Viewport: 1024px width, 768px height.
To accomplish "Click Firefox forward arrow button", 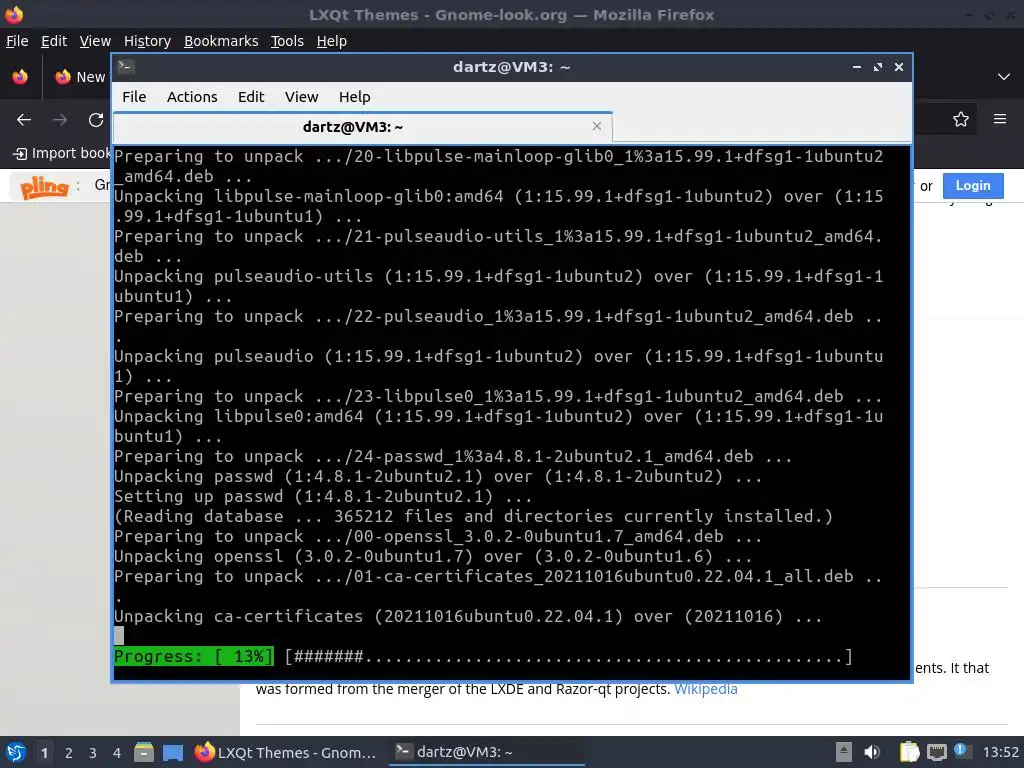I will click(x=60, y=120).
